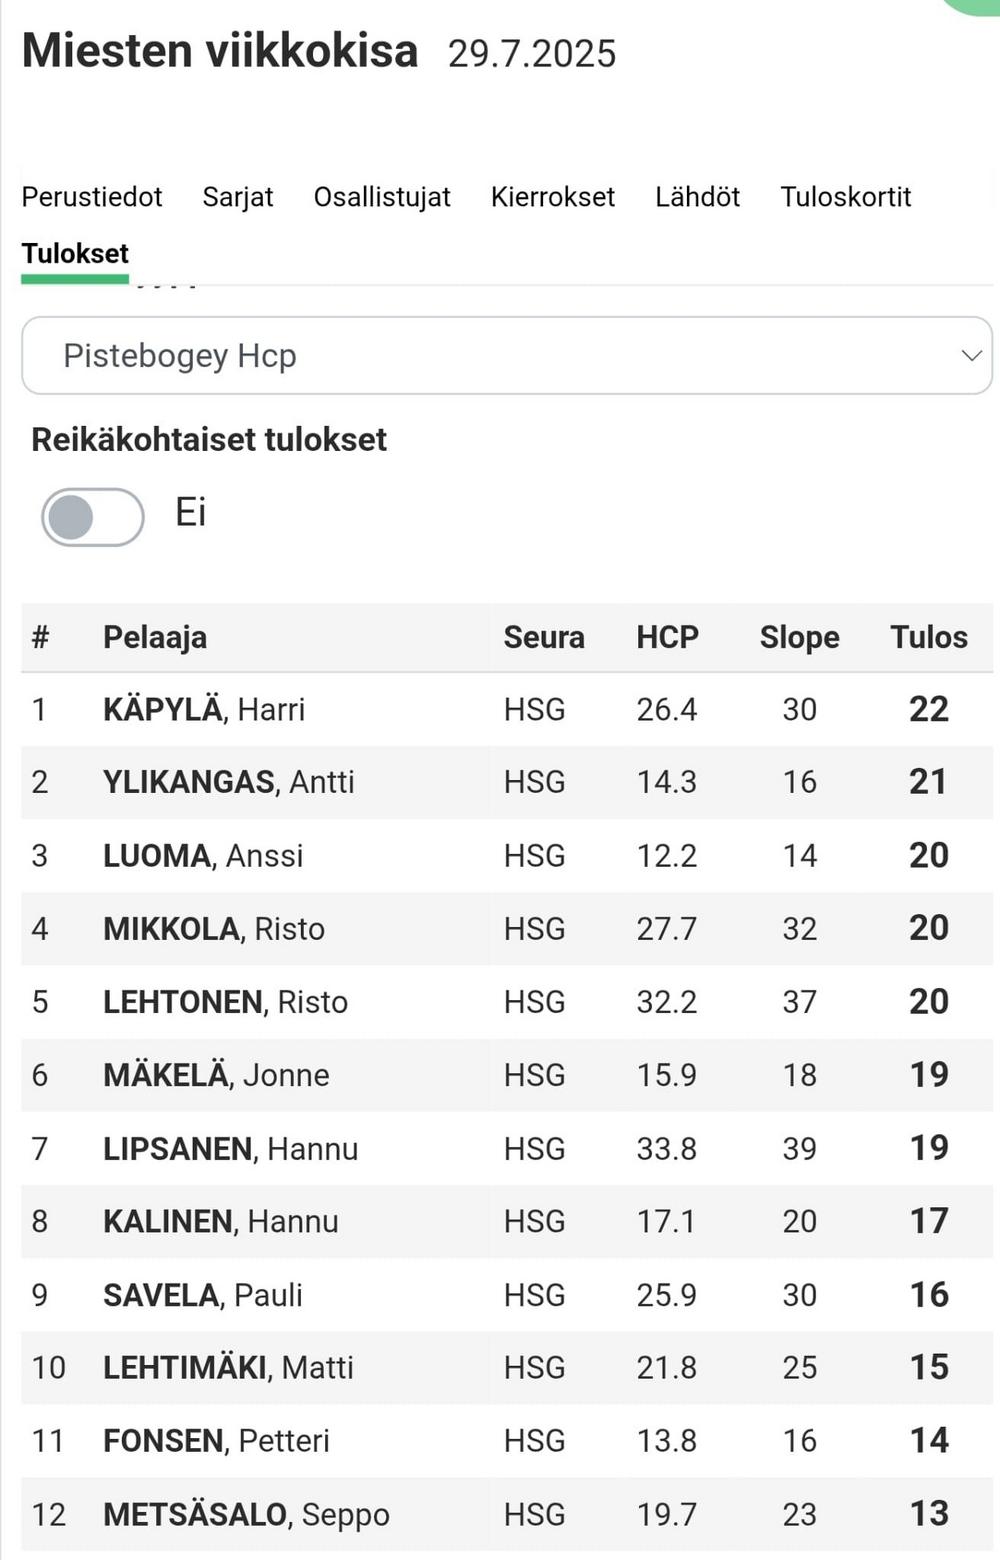Open the Pistebogey Hcp dropdown

point(507,355)
